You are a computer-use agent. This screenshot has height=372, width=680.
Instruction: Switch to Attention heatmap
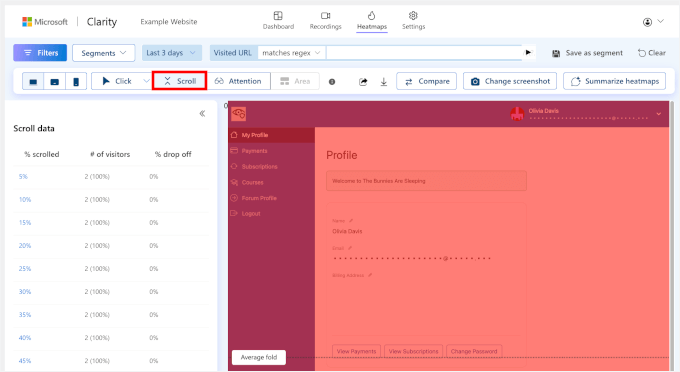pos(238,81)
